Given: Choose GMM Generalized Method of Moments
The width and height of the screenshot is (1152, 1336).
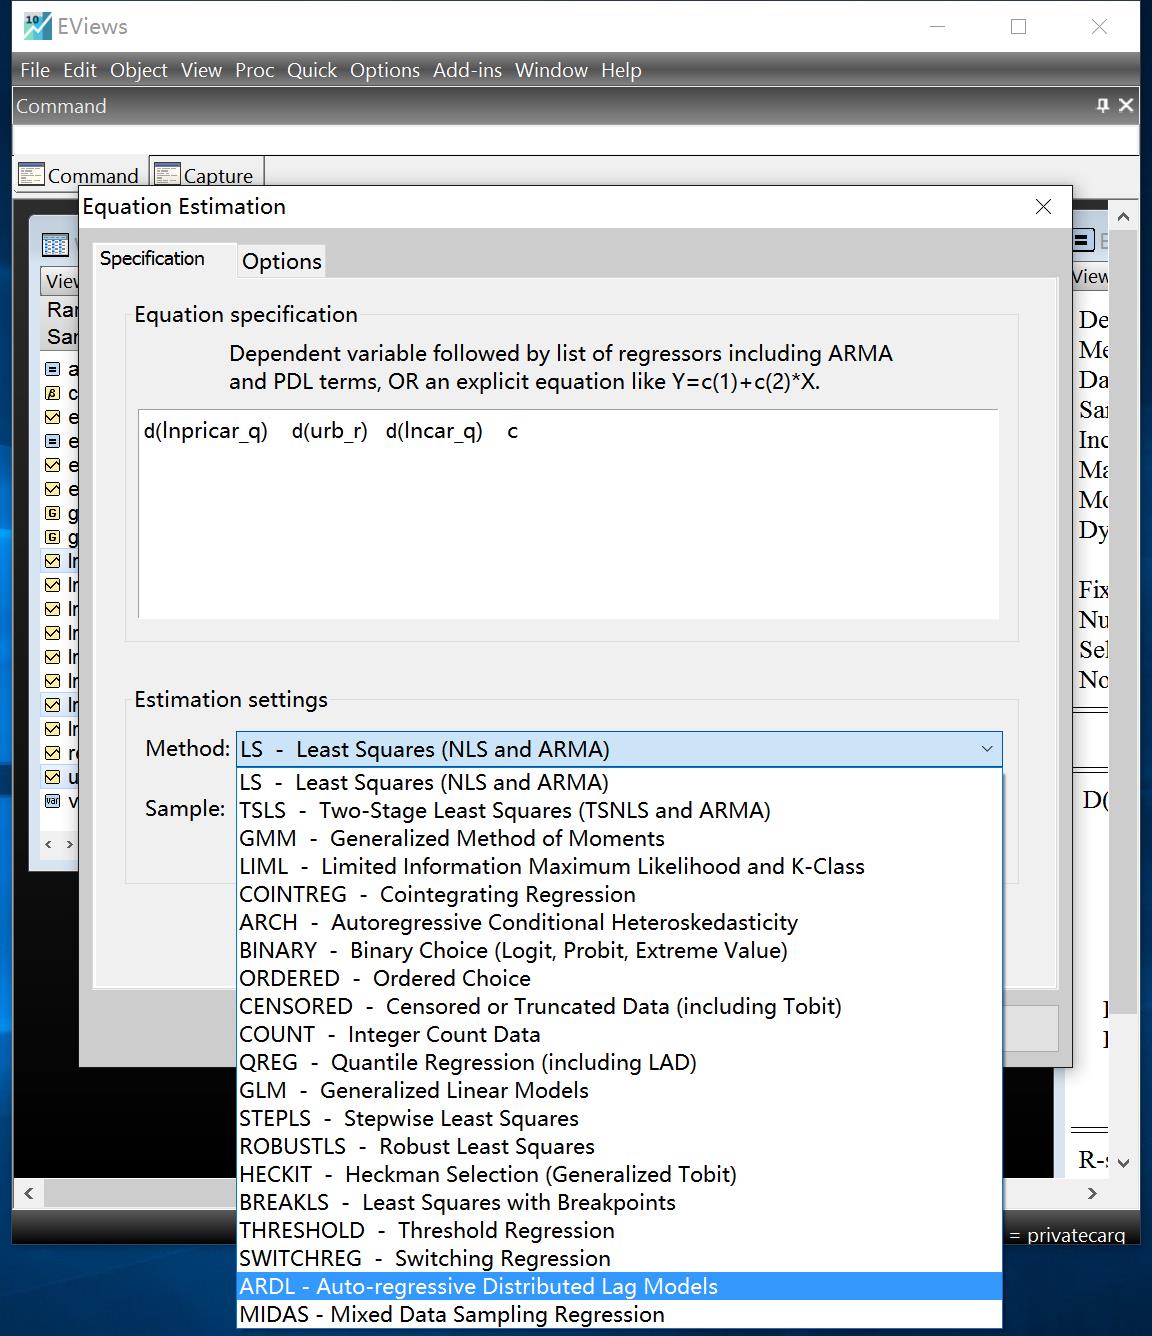Looking at the screenshot, I should pyautogui.click(x=619, y=838).
